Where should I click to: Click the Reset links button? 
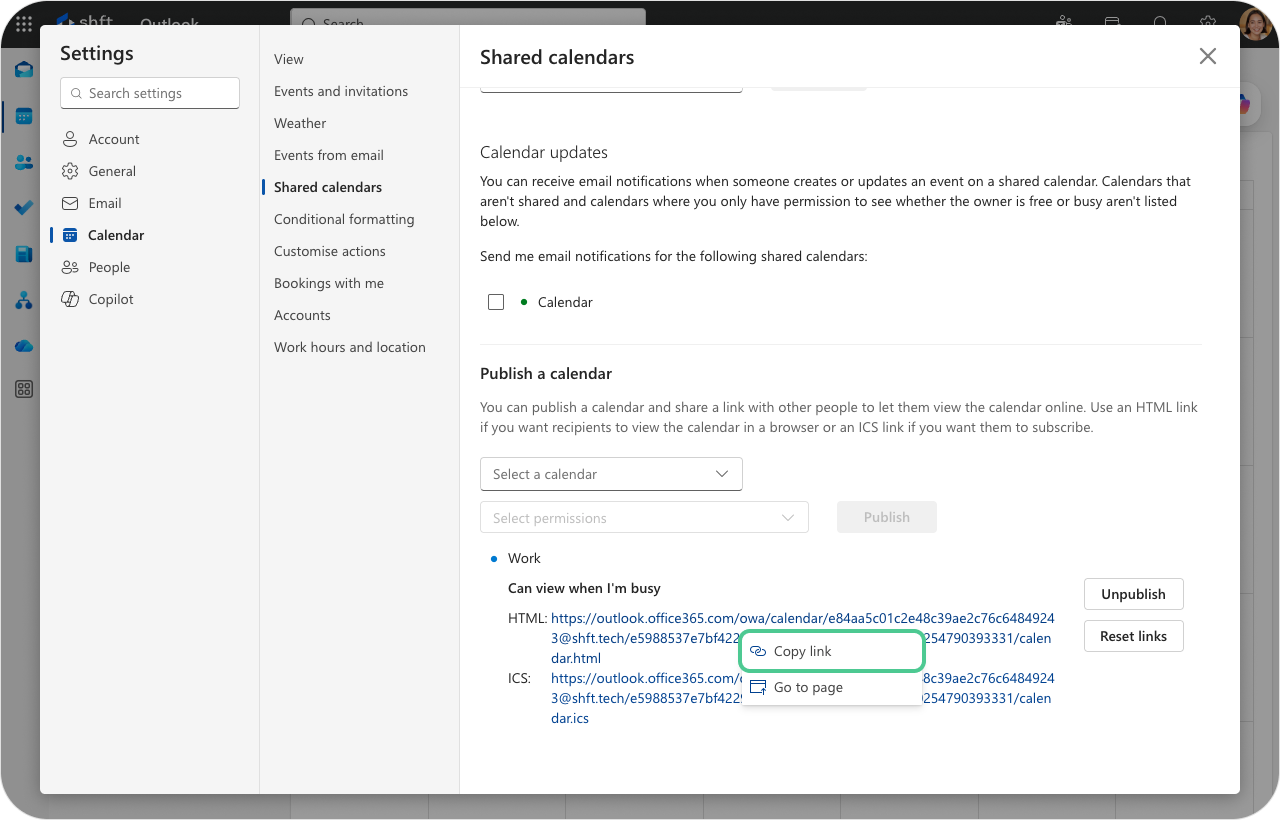1133,636
